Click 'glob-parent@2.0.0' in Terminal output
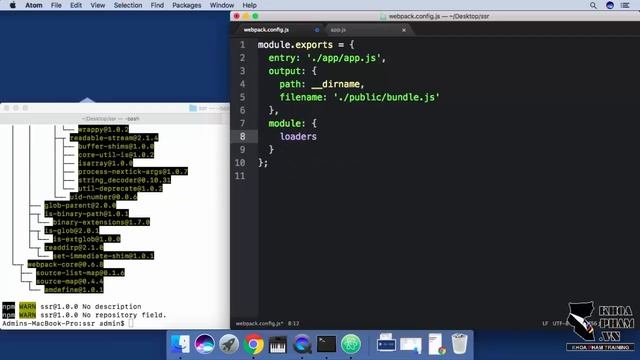Image resolution: width=640 pixels, height=360 pixels. [80, 205]
